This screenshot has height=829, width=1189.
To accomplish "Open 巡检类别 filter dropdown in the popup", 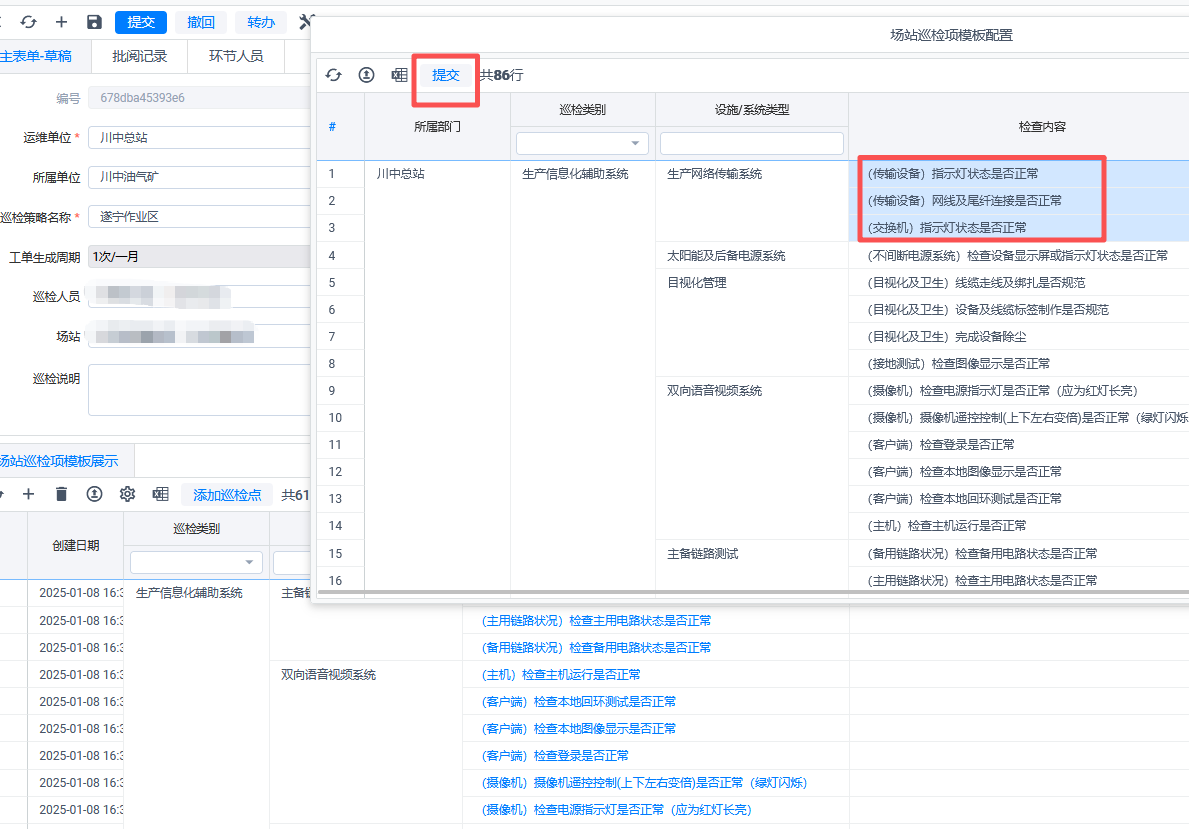I will click(x=582, y=144).
